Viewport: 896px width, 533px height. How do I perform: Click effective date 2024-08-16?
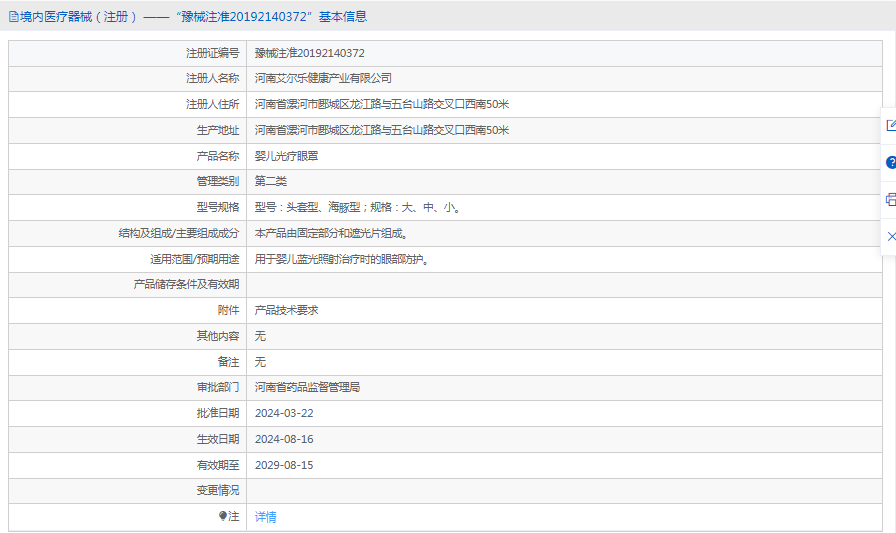tap(284, 439)
